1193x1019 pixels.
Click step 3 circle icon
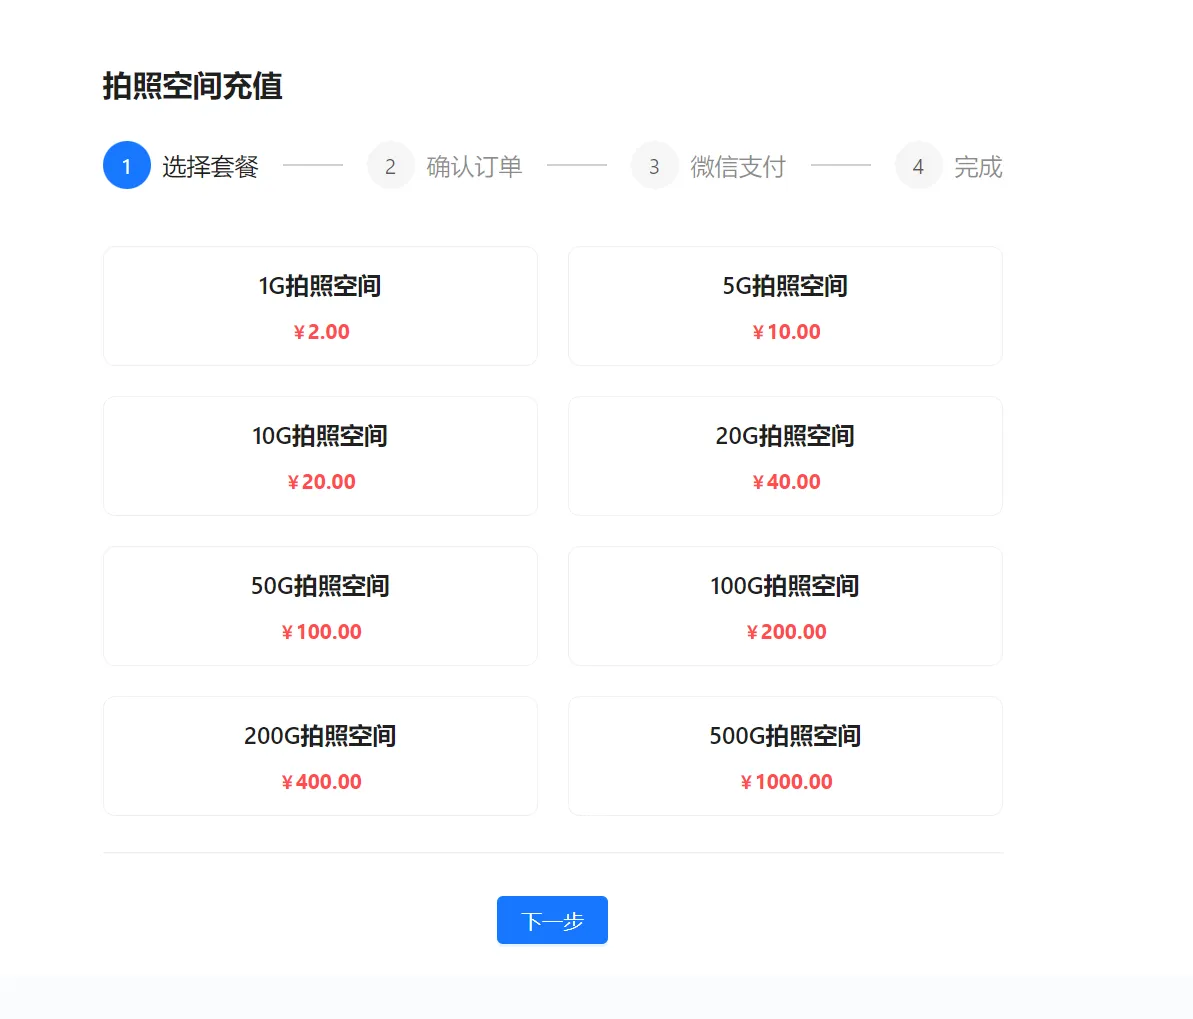(654, 165)
